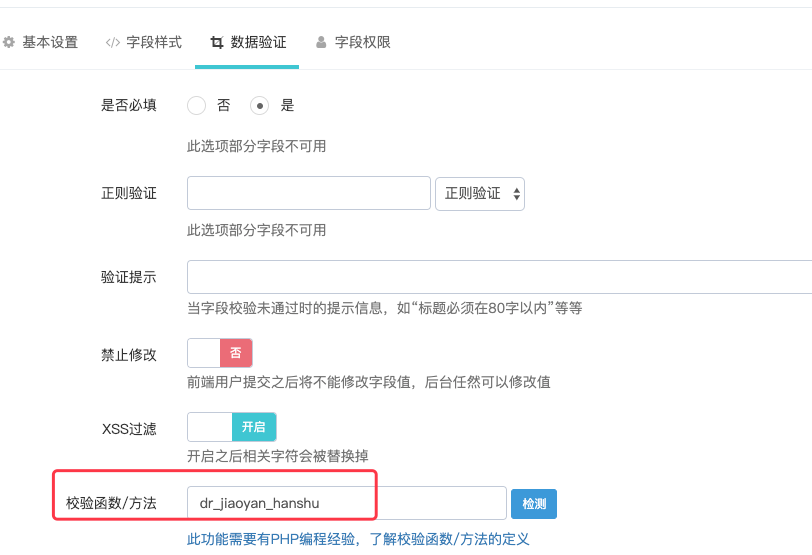
Task: Toggle the XSS过滤 switch
Action: pos(231,427)
